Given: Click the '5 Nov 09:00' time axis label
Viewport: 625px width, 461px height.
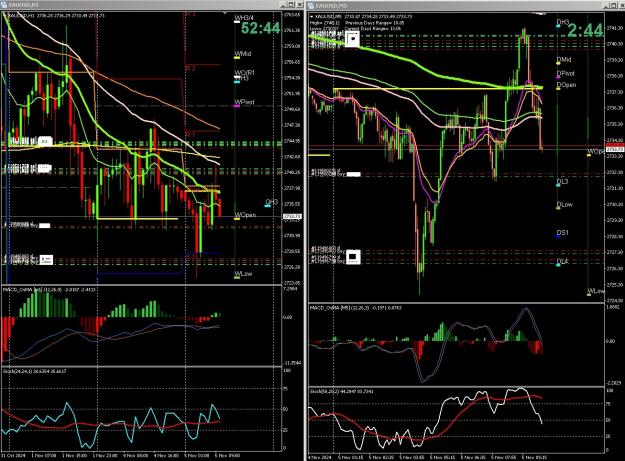Looking at the screenshot, I should [x=227, y=455].
